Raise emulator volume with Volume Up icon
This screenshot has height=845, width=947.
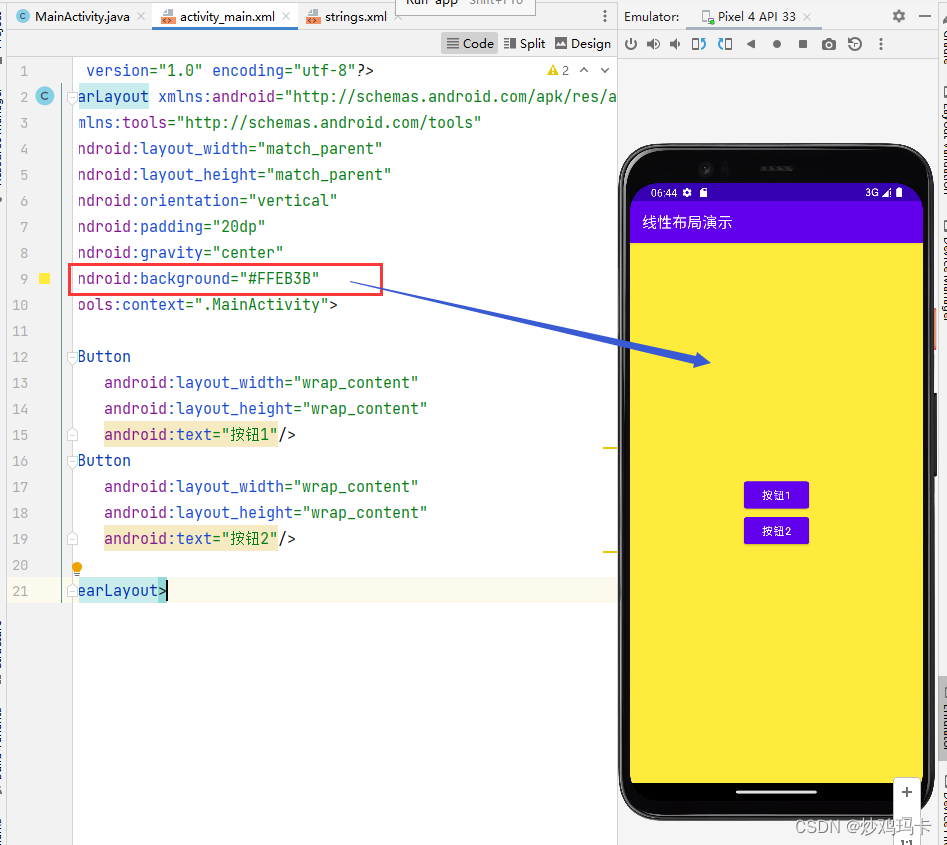click(x=653, y=44)
